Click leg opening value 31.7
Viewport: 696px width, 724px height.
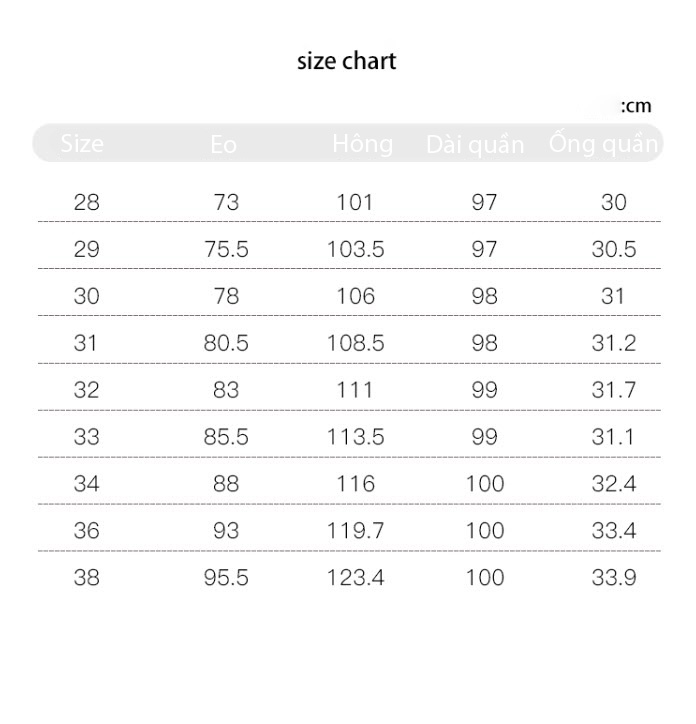click(x=614, y=390)
